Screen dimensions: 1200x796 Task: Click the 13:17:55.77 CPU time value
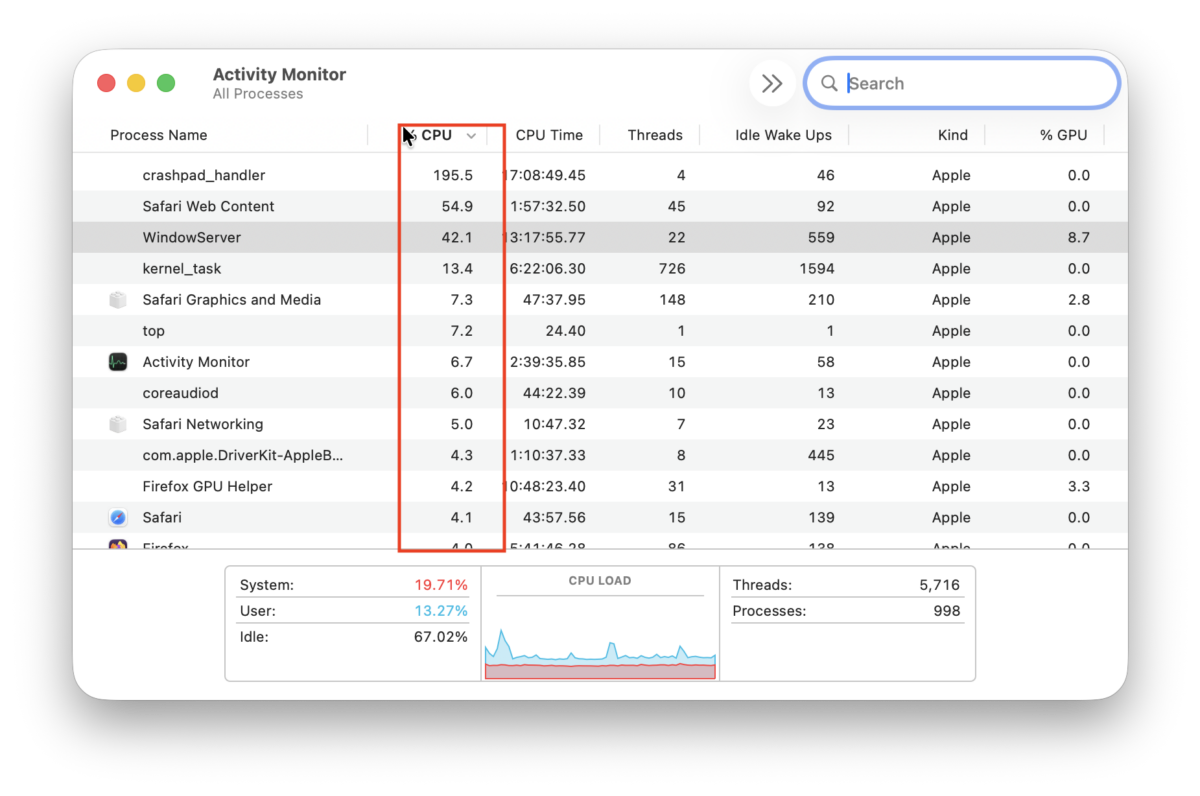(545, 237)
